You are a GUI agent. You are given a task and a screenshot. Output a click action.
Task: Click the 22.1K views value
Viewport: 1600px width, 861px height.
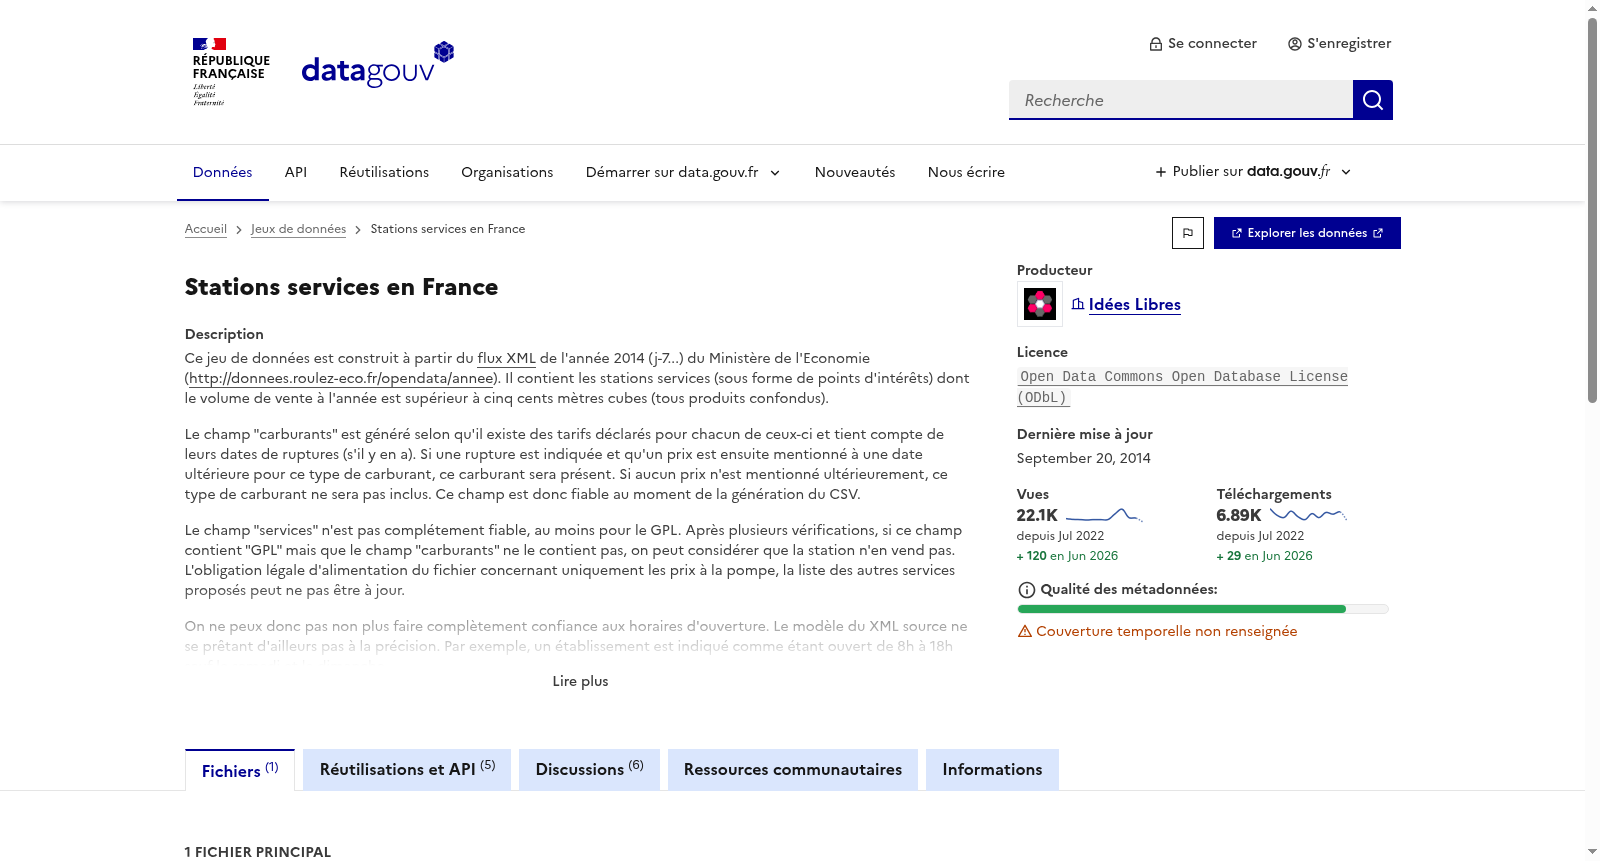[x=1037, y=515]
